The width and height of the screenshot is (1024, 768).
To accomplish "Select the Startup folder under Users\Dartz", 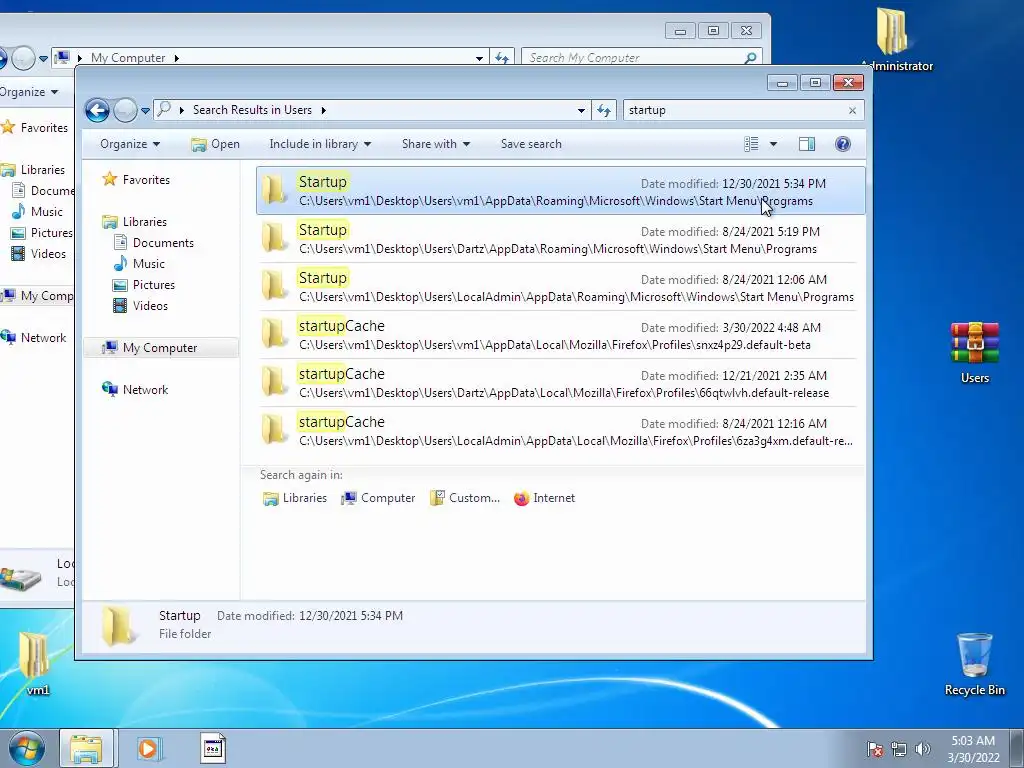I will click(560, 239).
